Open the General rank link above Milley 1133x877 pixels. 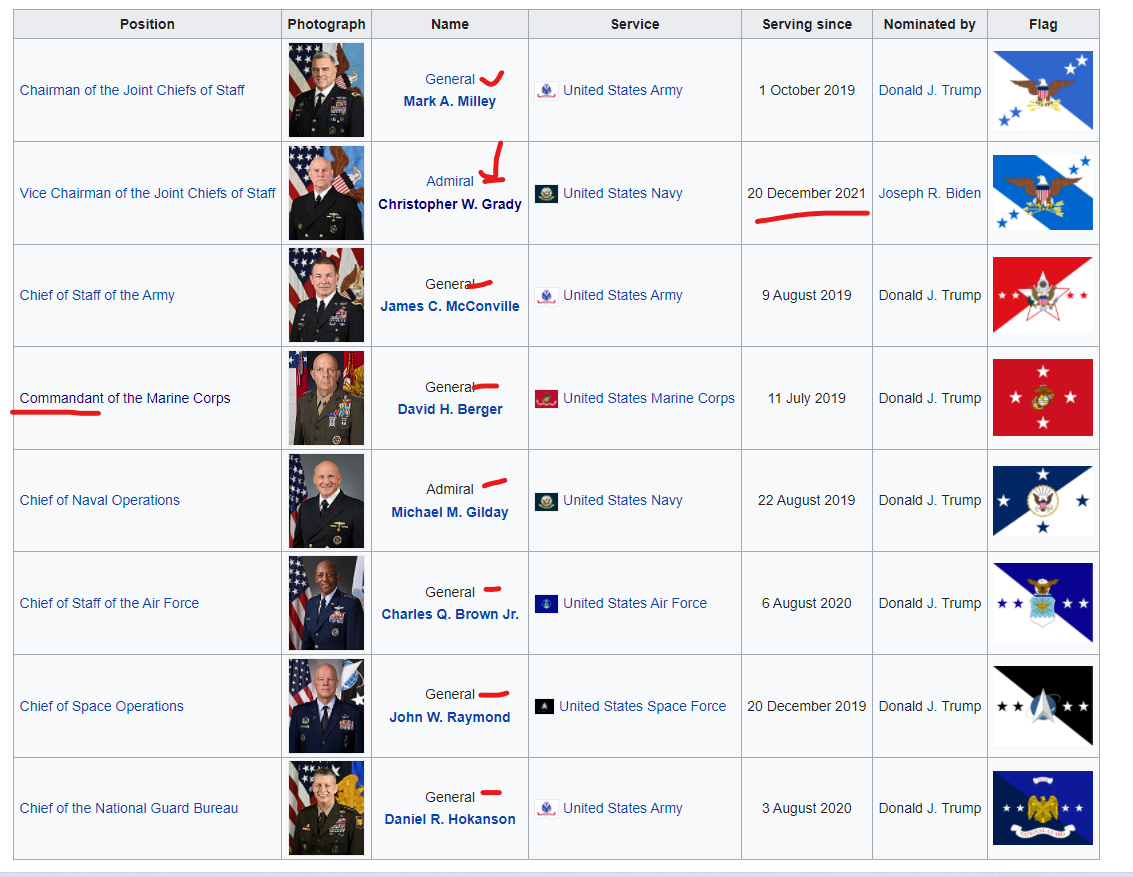point(449,79)
